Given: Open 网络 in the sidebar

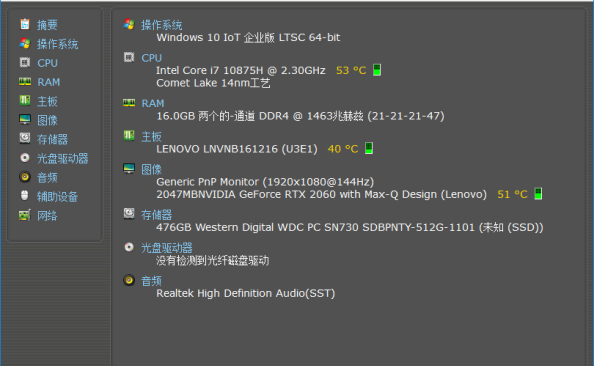Looking at the screenshot, I should 47,216.
